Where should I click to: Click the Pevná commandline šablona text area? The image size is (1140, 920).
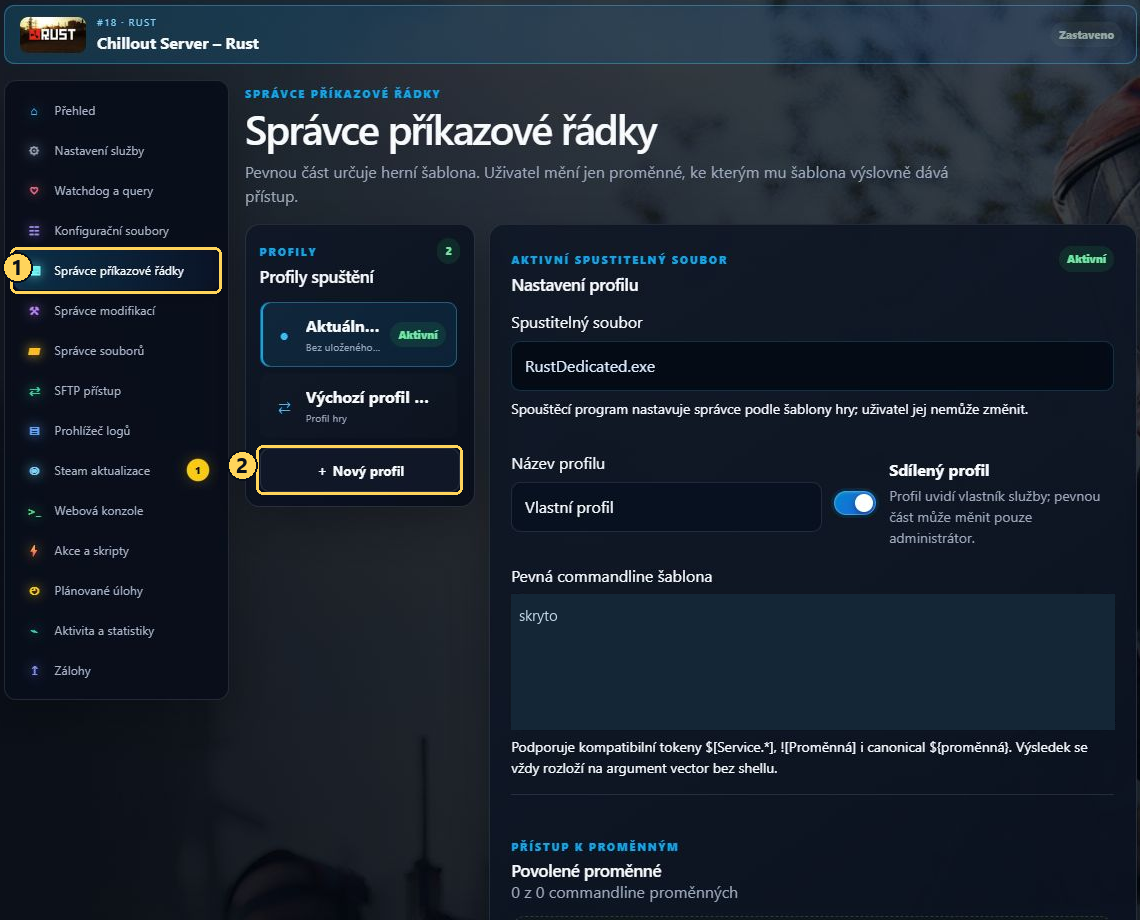pyautogui.click(x=812, y=662)
